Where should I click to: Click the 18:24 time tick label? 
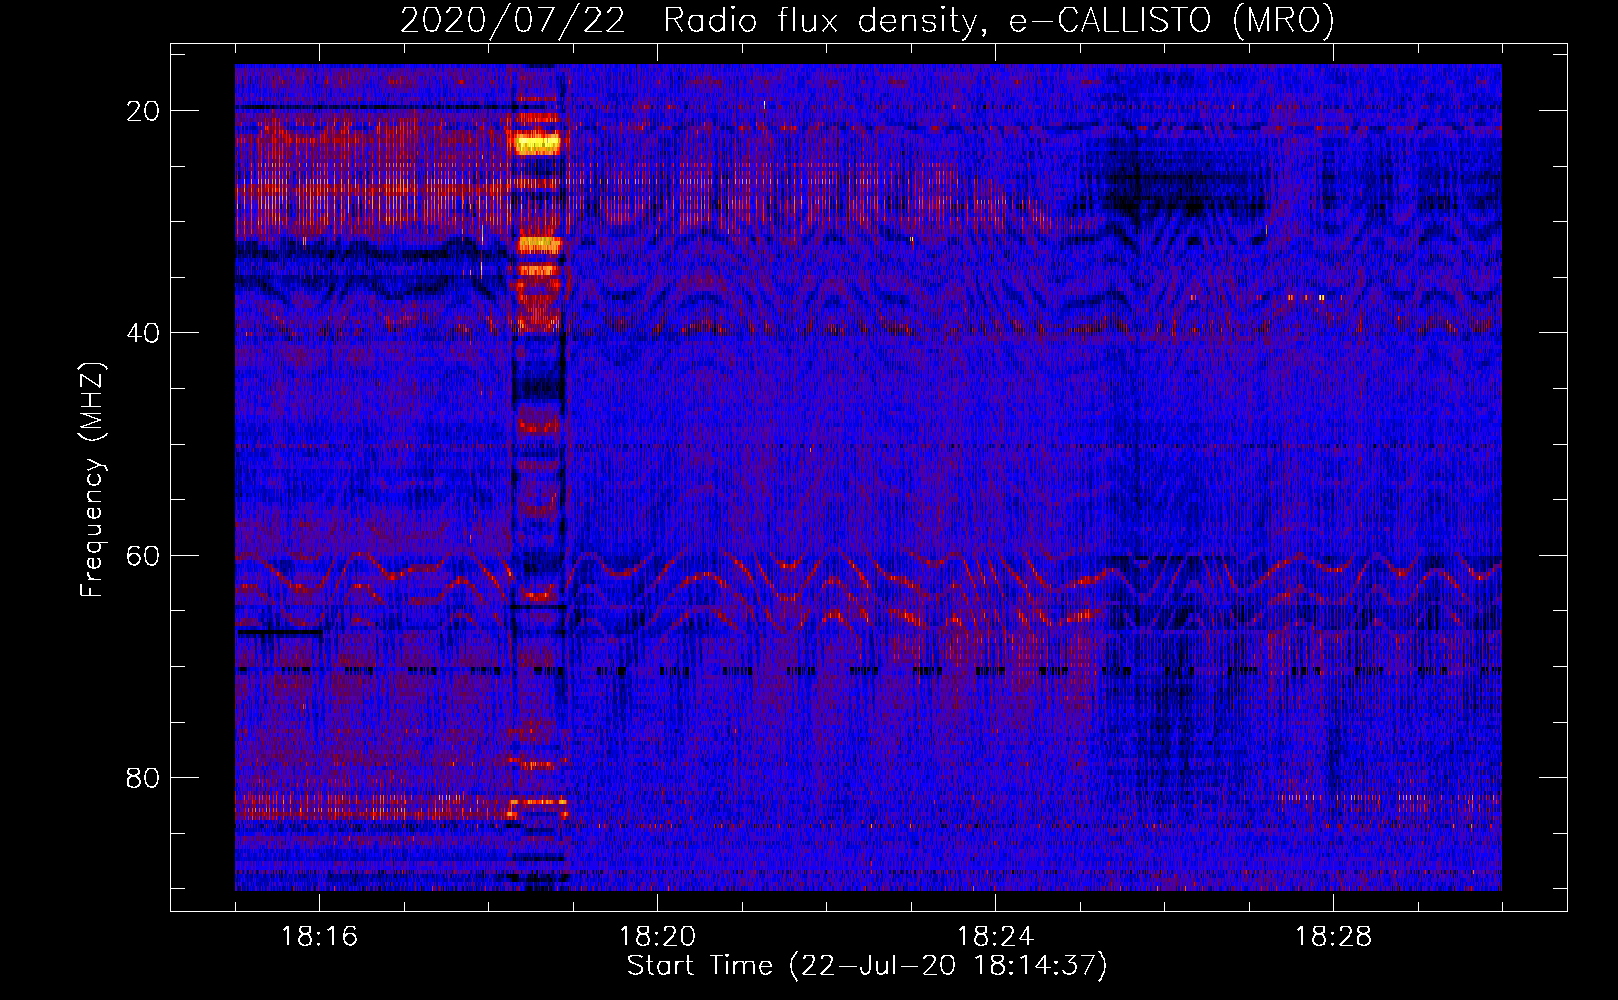click(x=995, y=937)
